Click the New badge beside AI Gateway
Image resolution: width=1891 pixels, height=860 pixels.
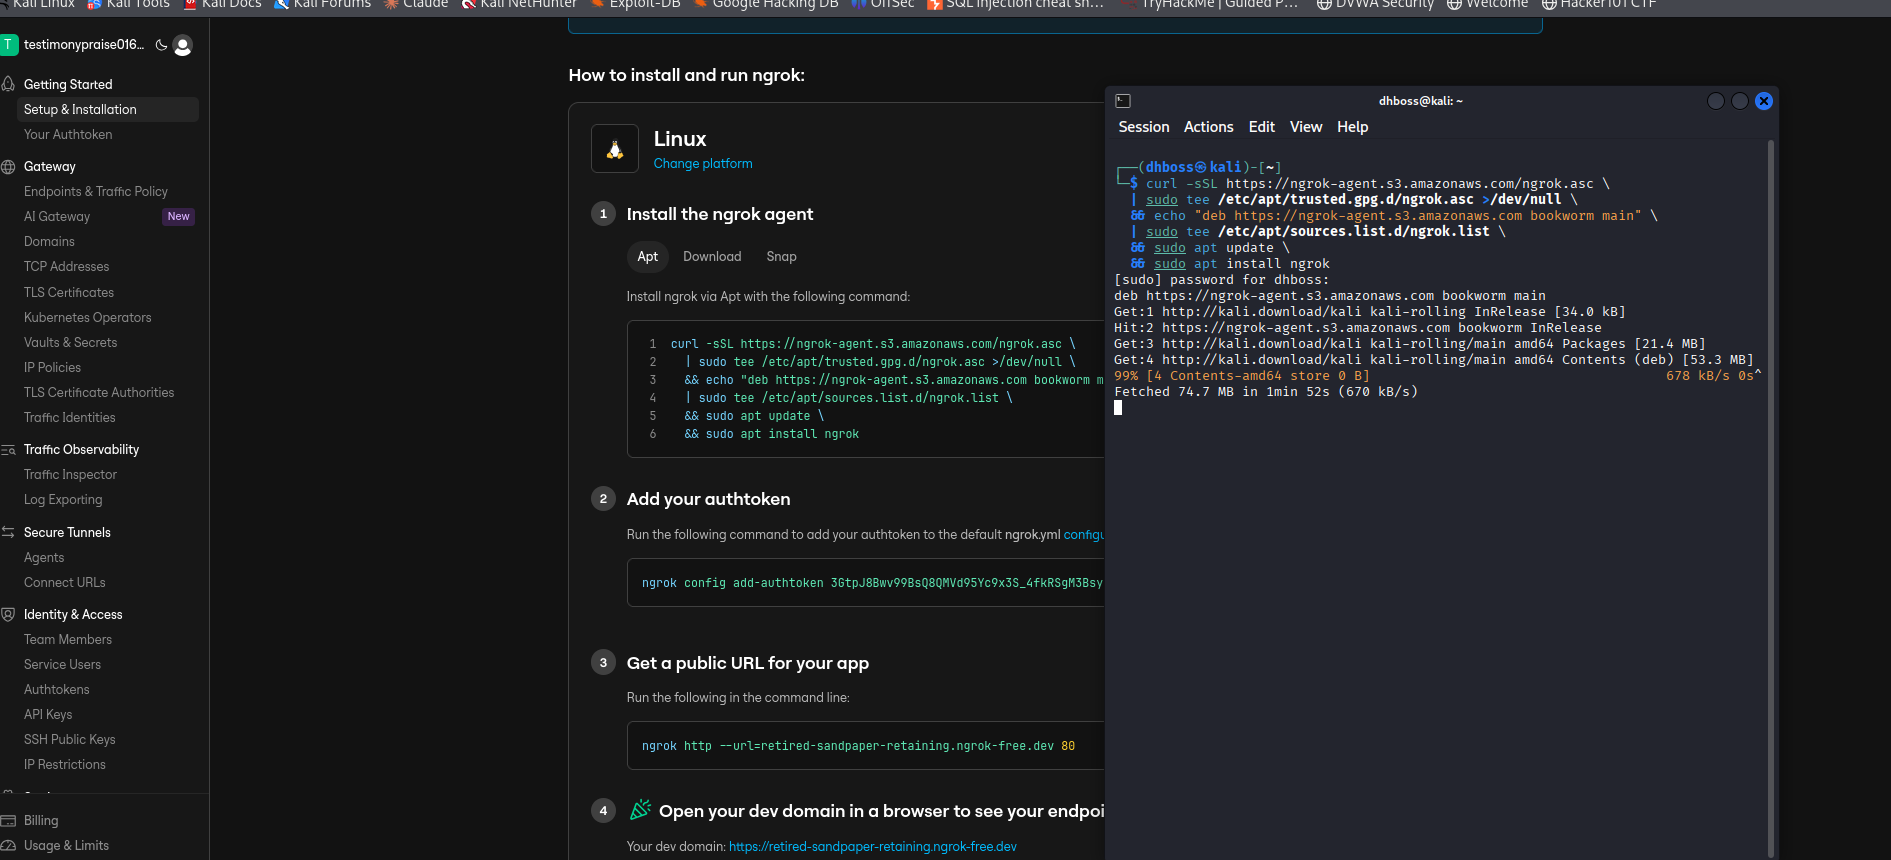pyautogui.click(x=179, y=217)
